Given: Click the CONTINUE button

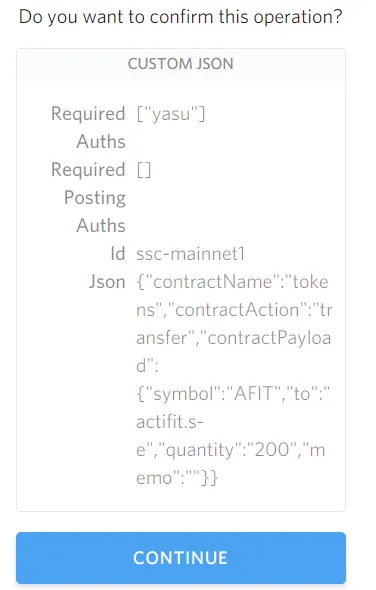Looking at the screenshot, I should [x=181, y=558].
